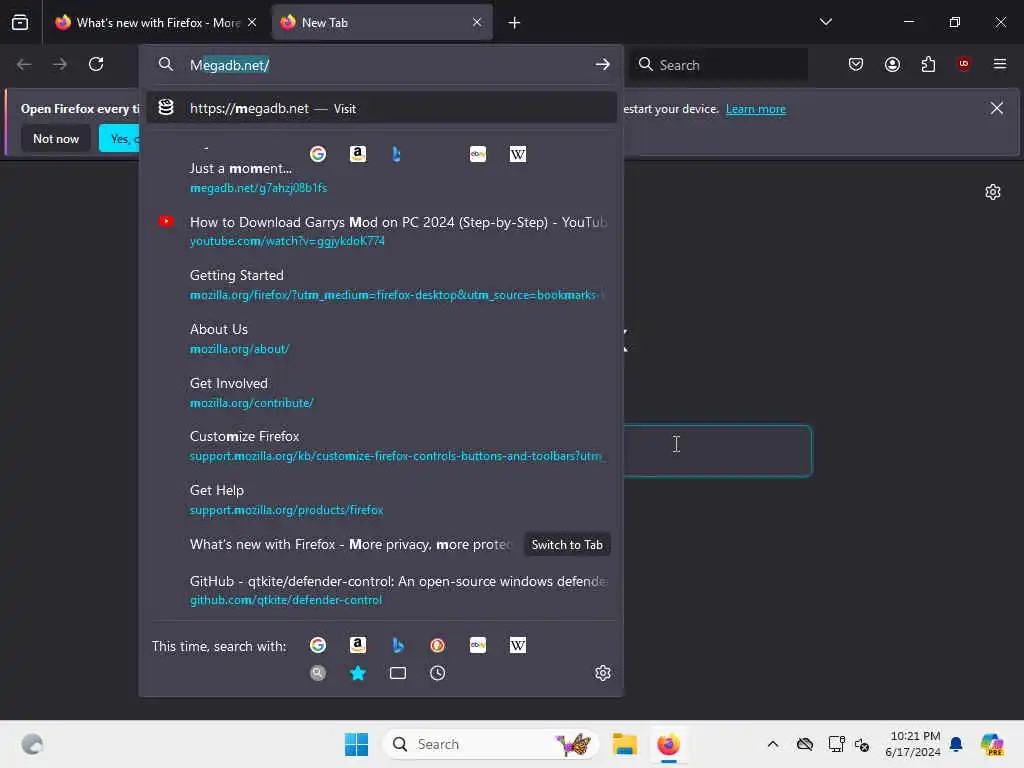This screenshot has height=768, width=1024.
Task: Open clock showing 10:21 PM
Action: (x=912, y=744)
